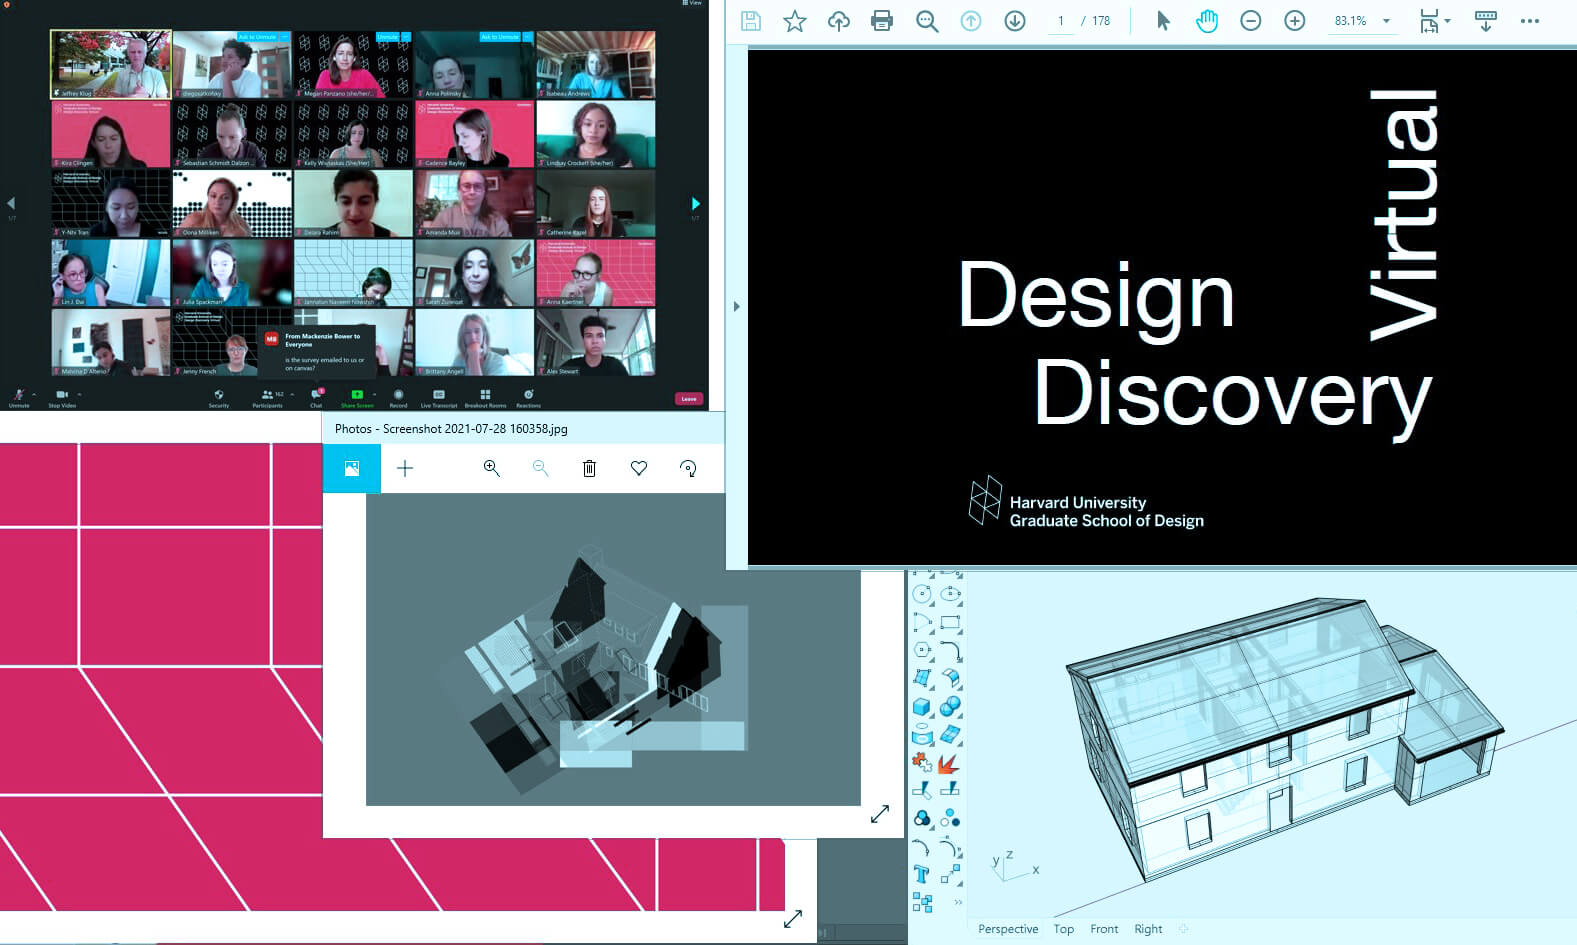The height and width of the screenshot is (945, 1577).
Task: Select the Rhino Box solid tool
Action: 923,706
